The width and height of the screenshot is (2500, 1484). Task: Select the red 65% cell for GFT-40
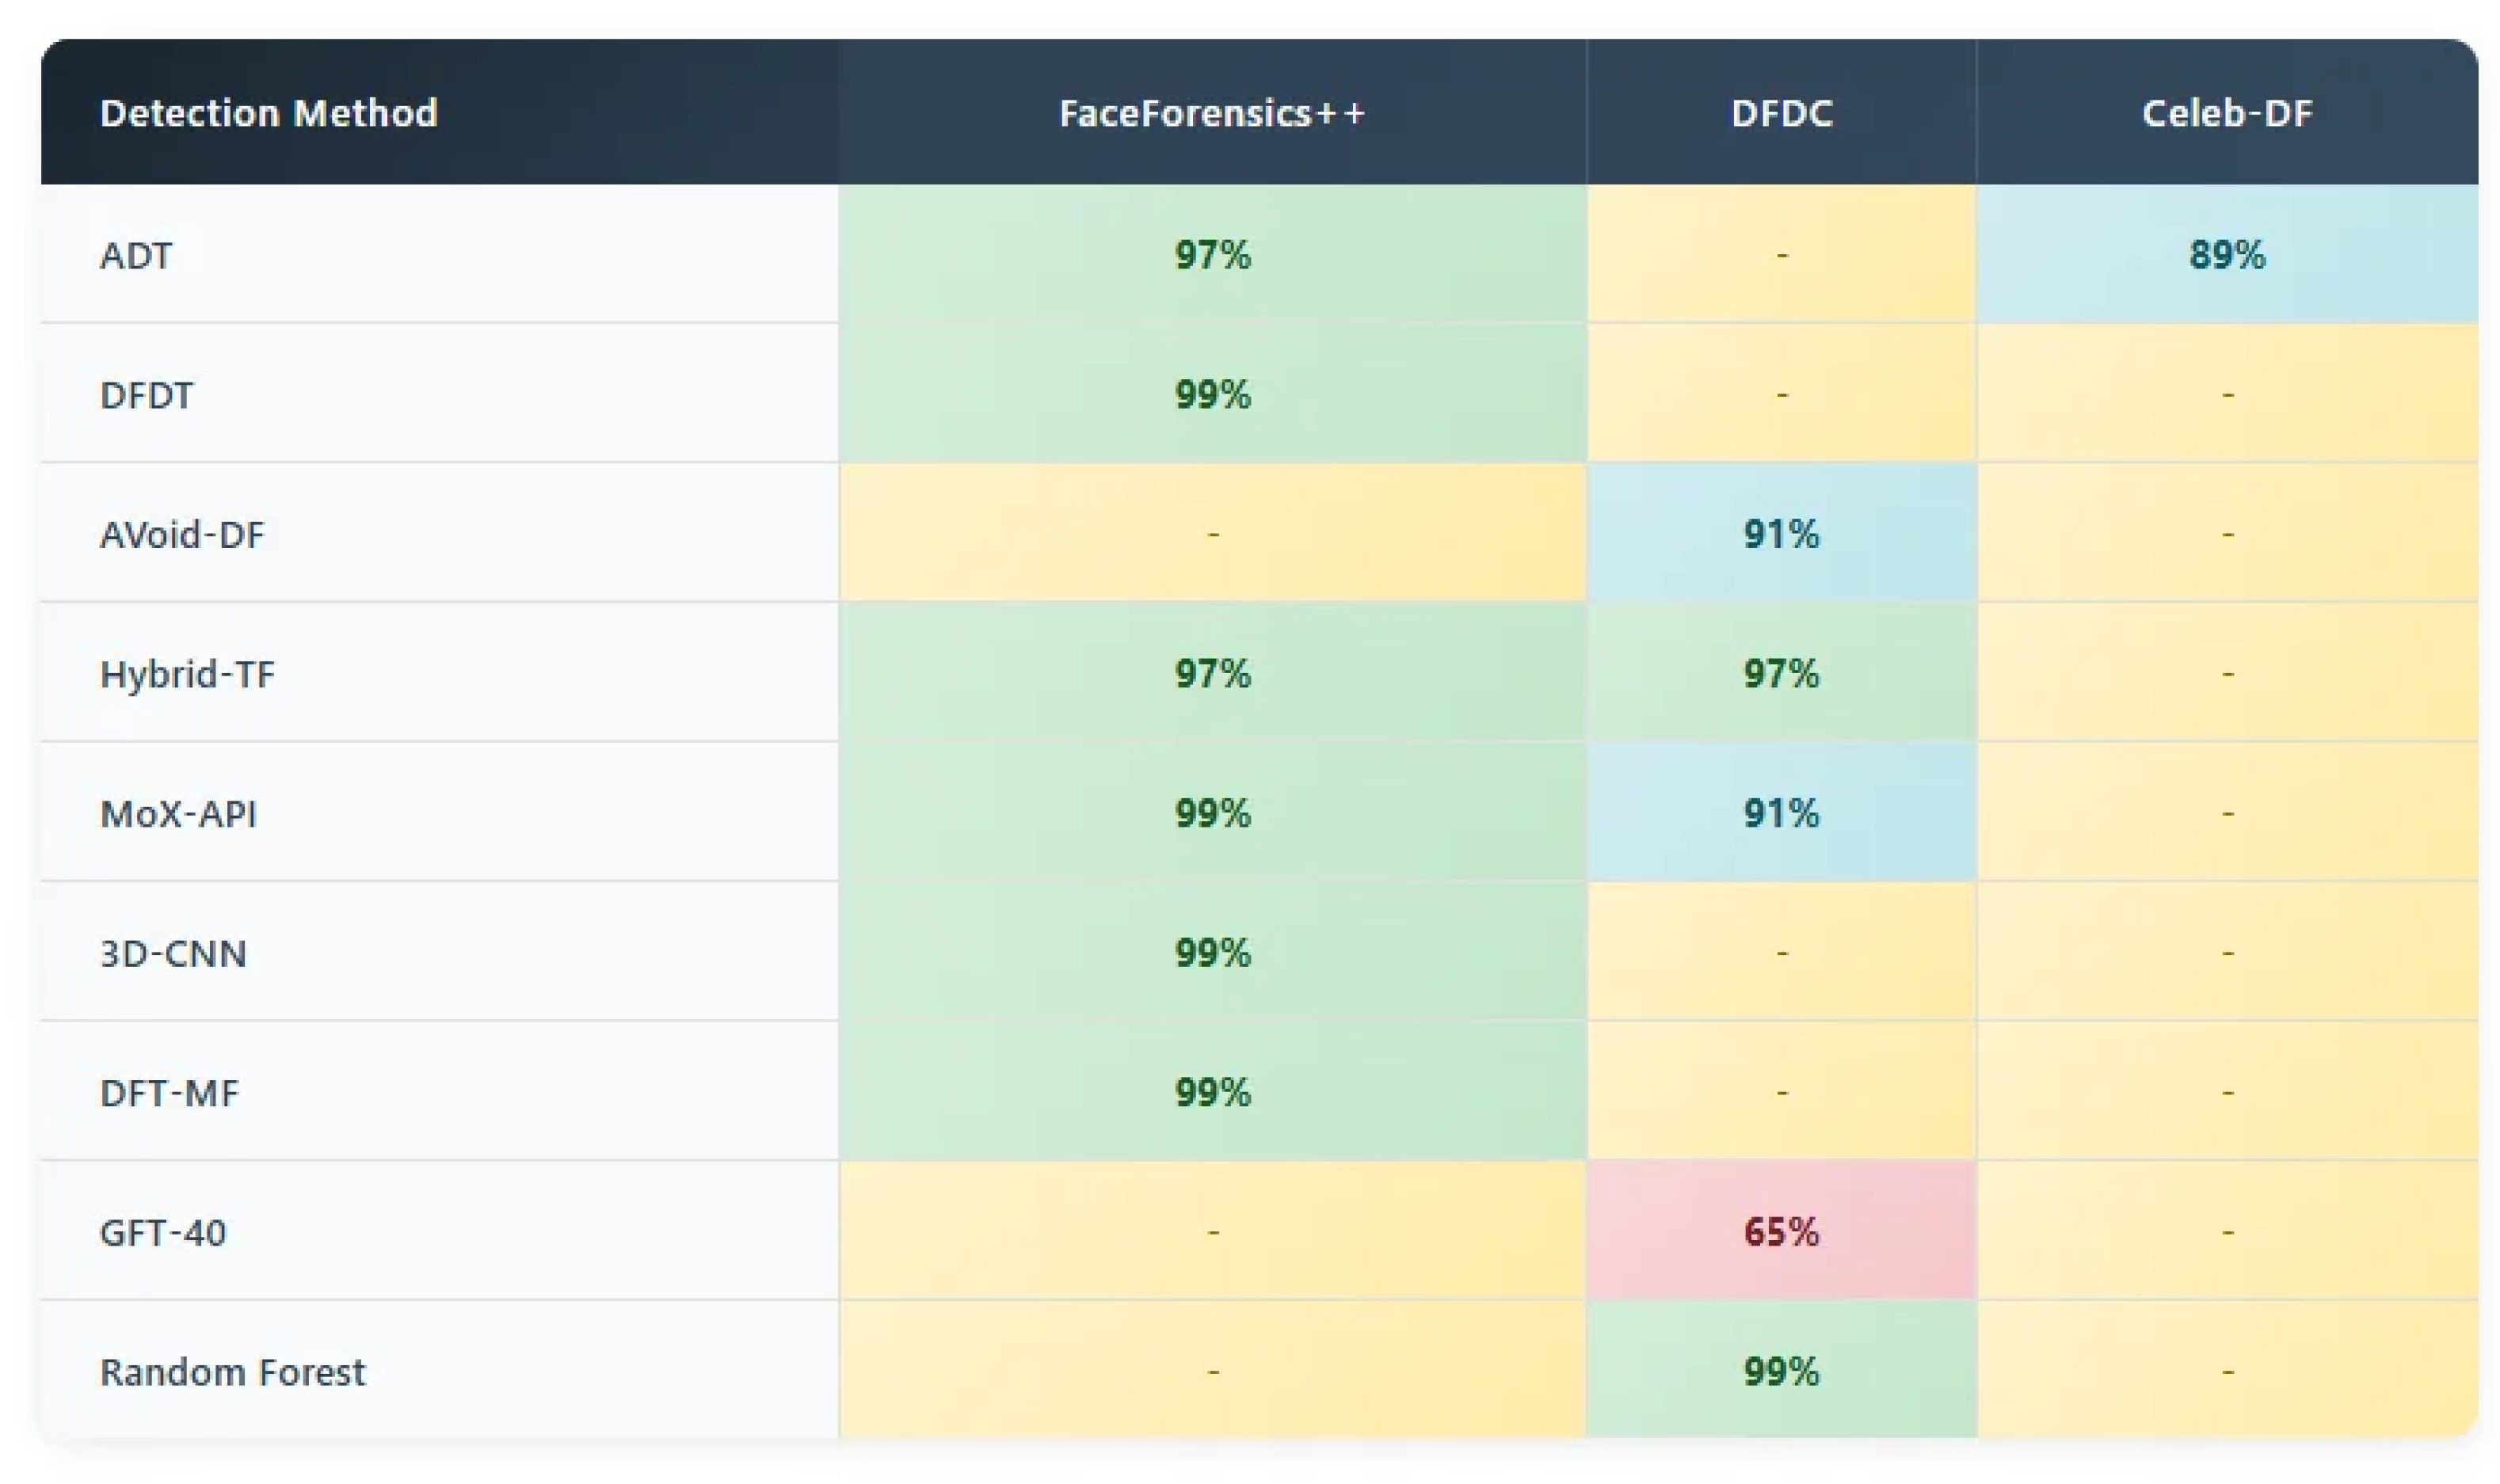click(x=1781, y=1232)
